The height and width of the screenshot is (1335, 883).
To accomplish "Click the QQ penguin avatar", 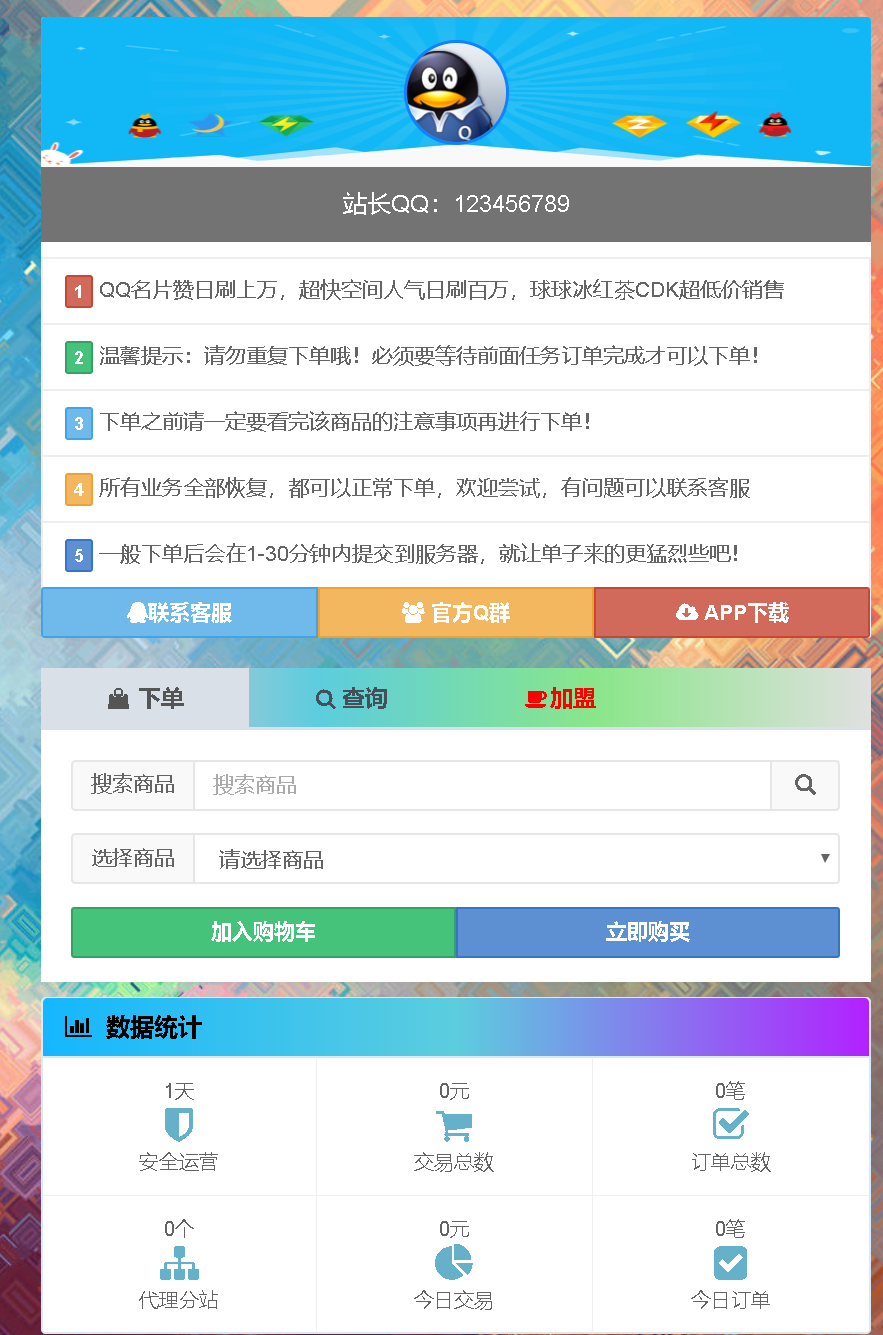I will coord(456,93).
